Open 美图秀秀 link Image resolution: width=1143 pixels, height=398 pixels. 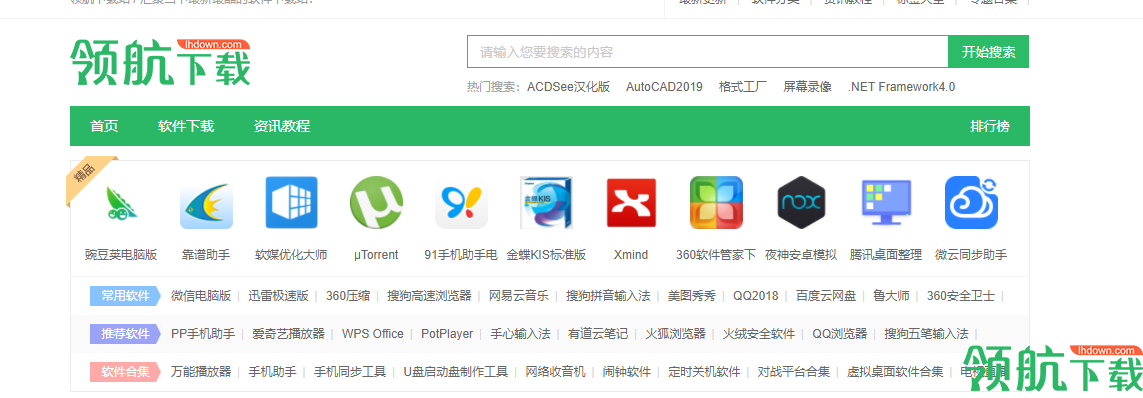click(692, 296)
